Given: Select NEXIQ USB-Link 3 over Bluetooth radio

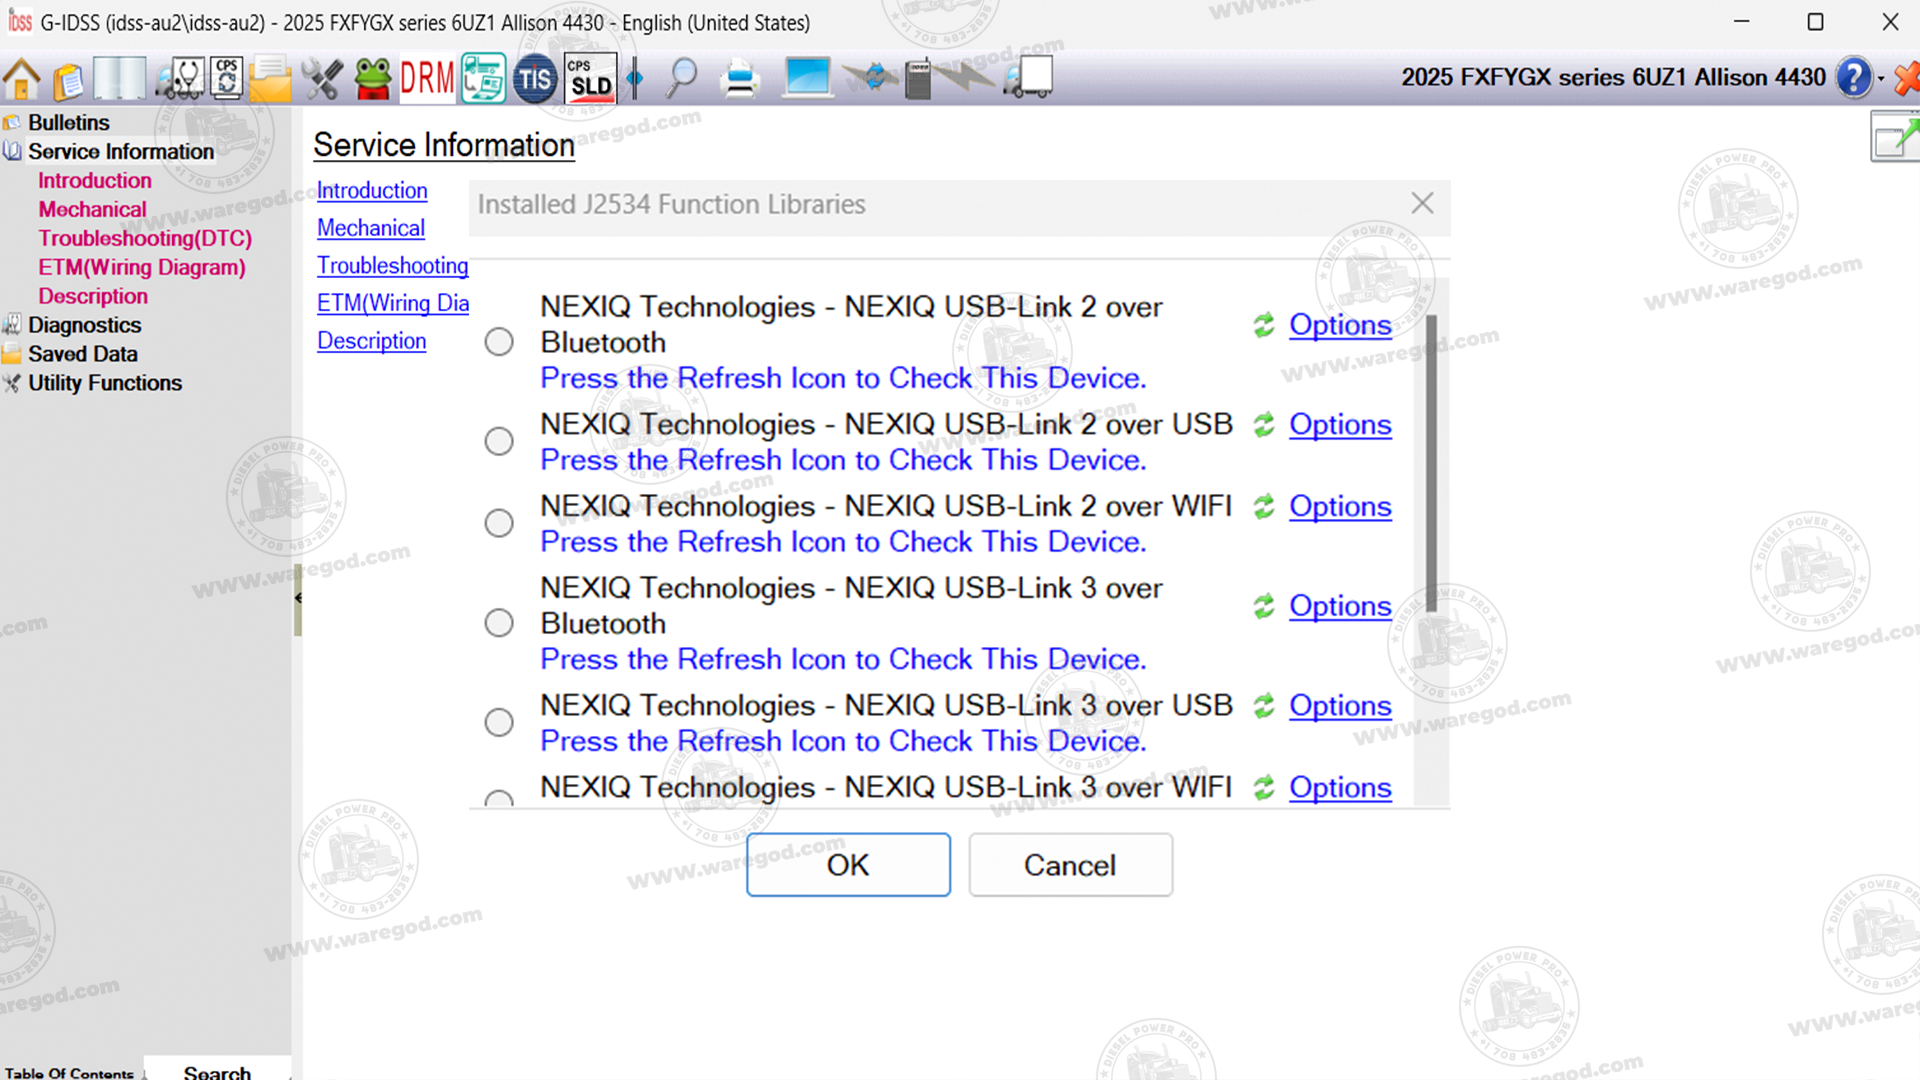Looking at the screenshot, I should click(499, 623).
